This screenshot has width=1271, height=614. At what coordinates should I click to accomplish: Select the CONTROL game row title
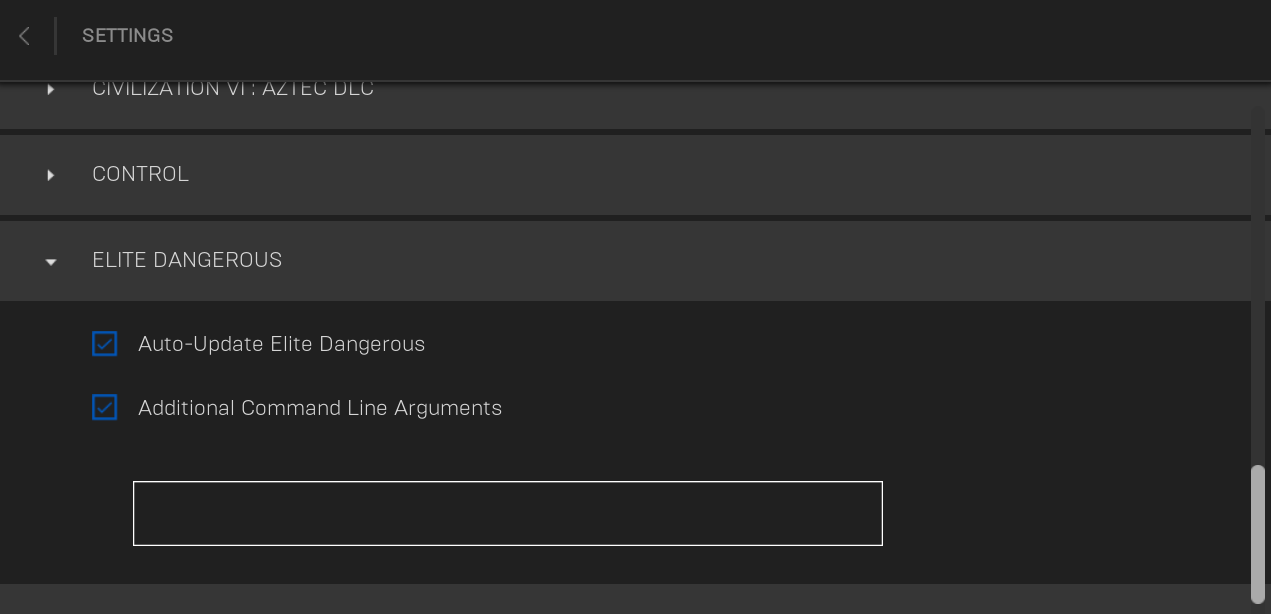tap(140, 174)
